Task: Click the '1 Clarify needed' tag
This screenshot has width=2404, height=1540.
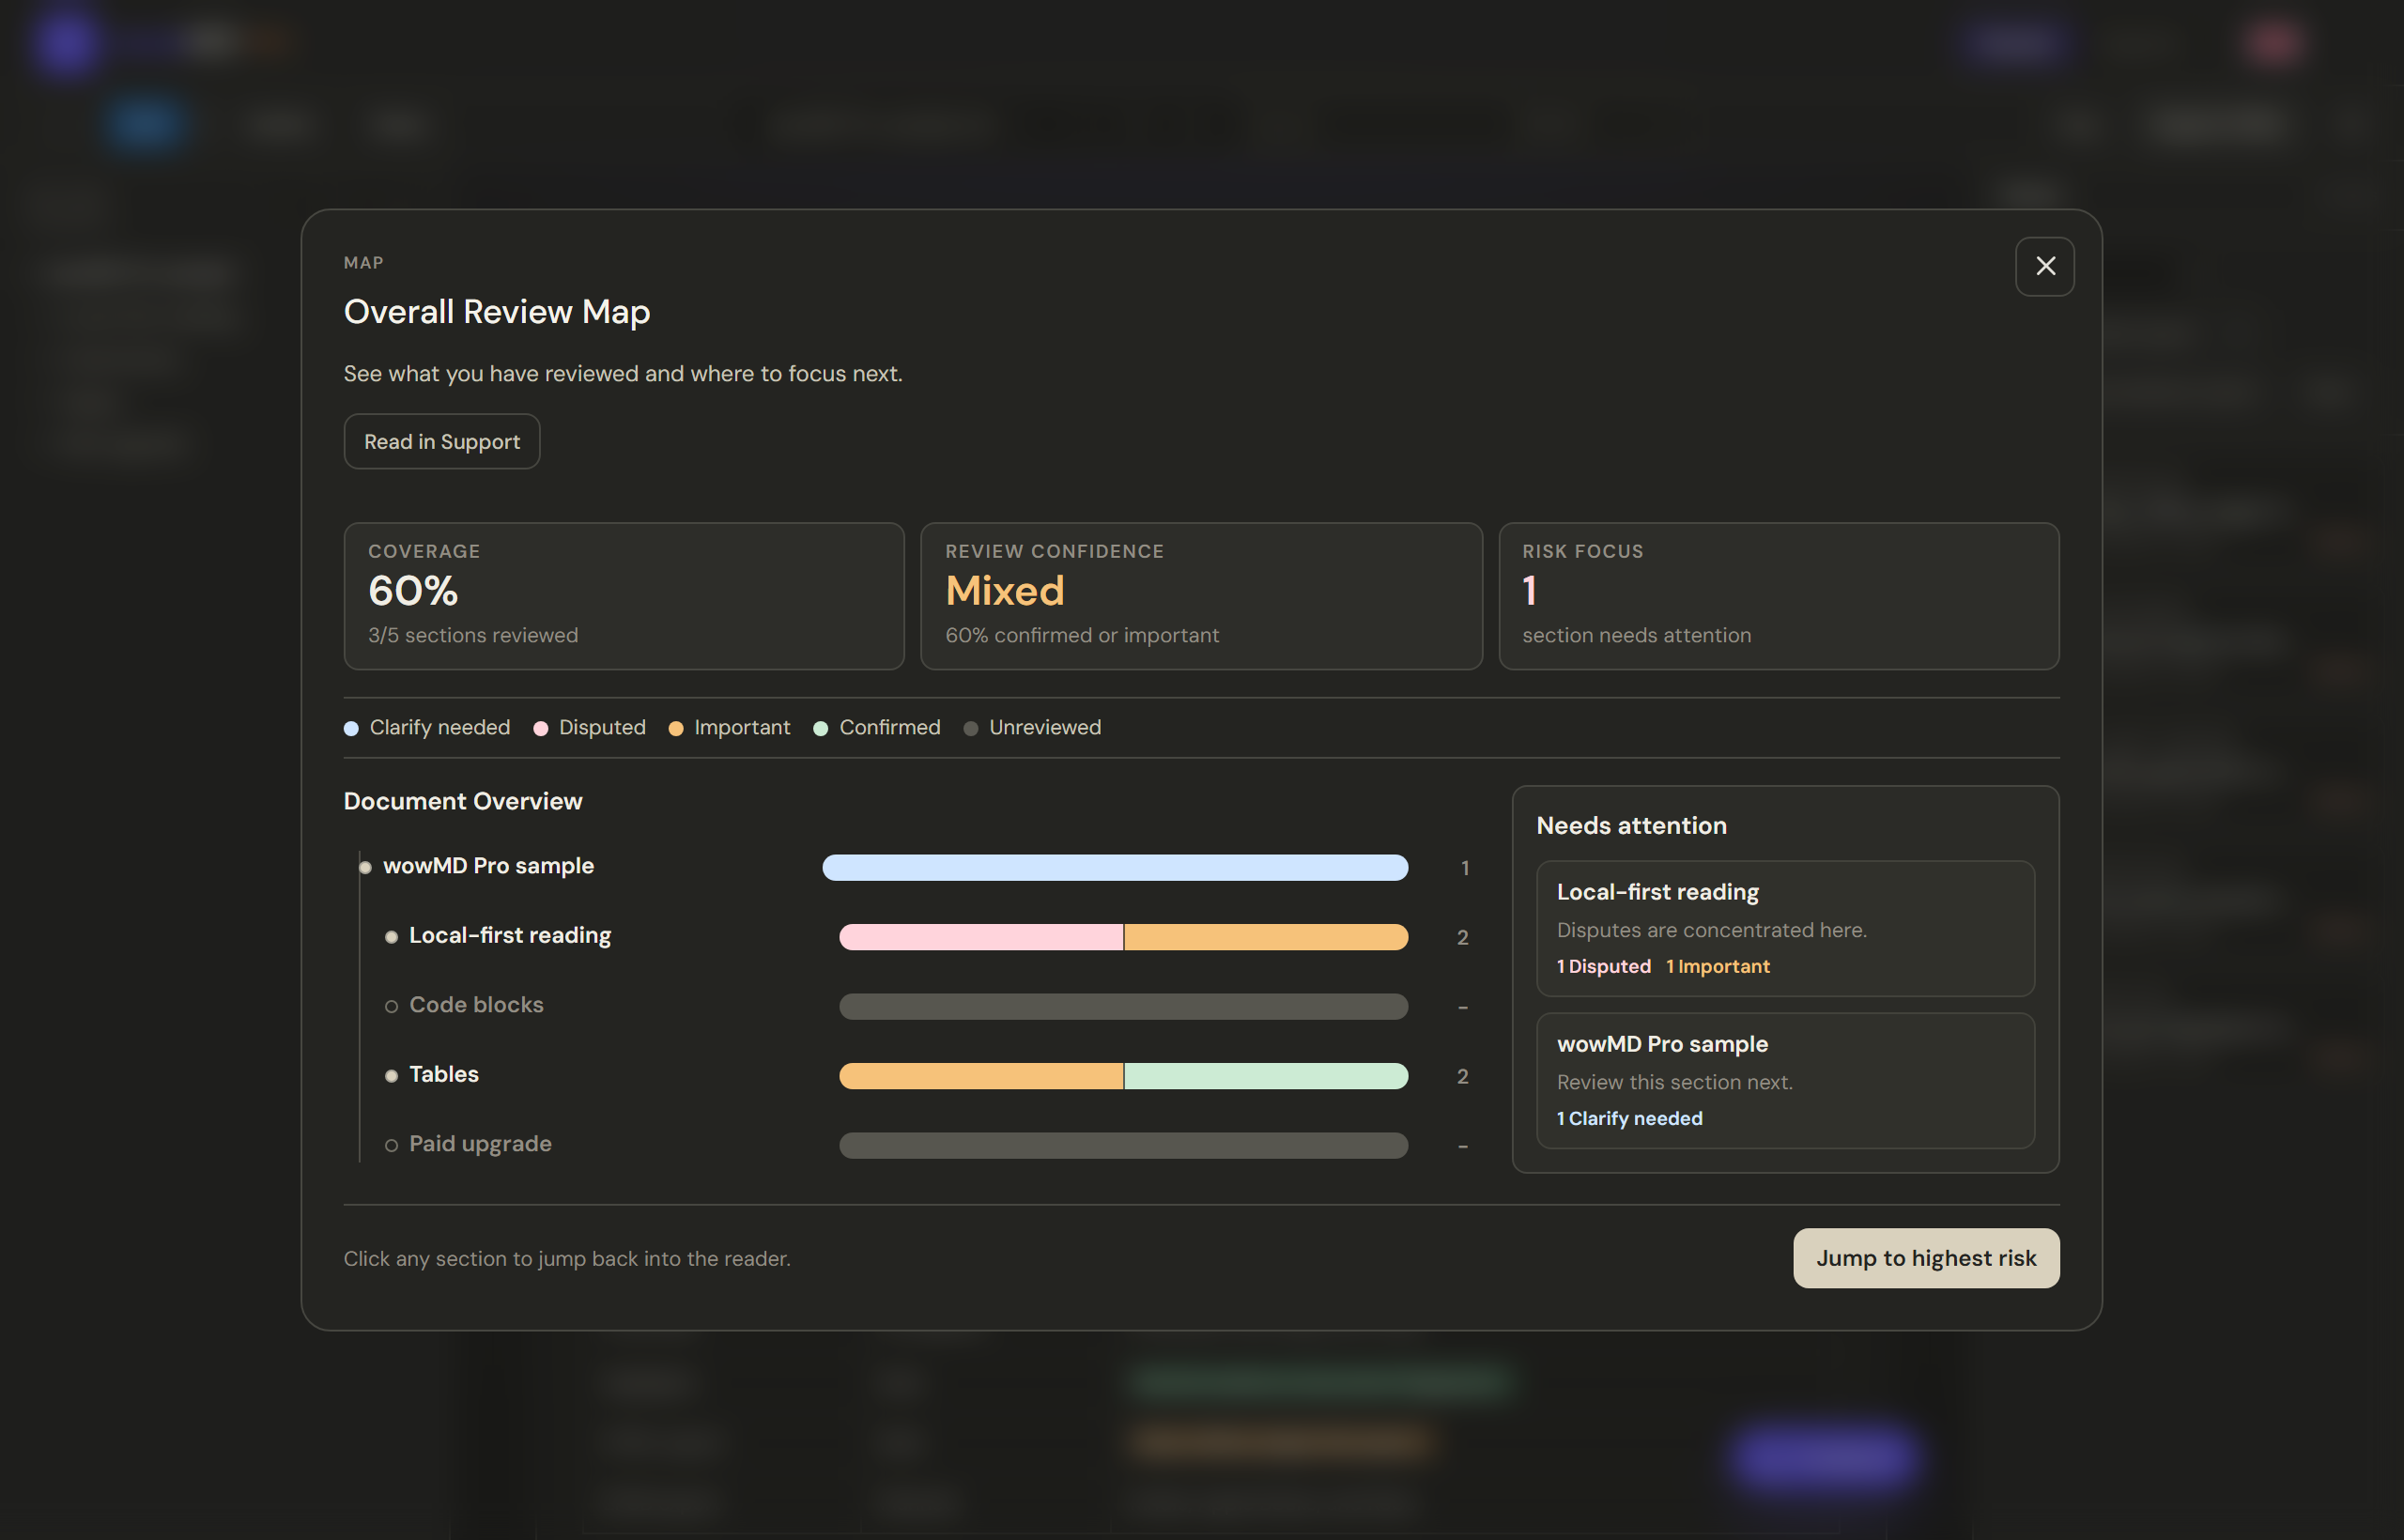Action: pyautogui.click(x=1629, y=1118)
